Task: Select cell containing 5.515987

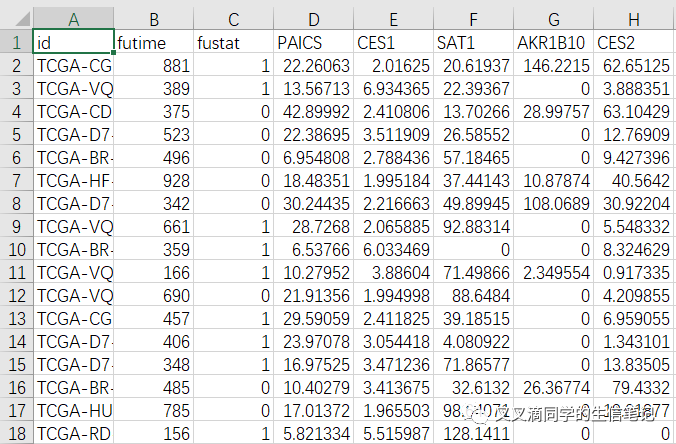Action: pyautogui.click(x=394, y=434)
